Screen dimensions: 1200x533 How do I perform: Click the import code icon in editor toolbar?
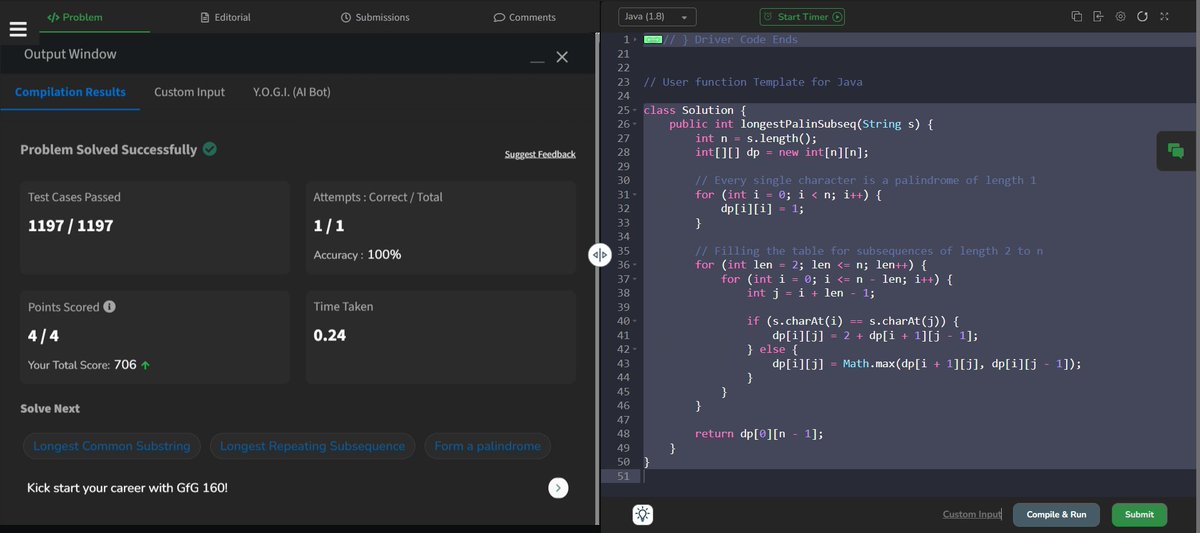click(1098, 17)
